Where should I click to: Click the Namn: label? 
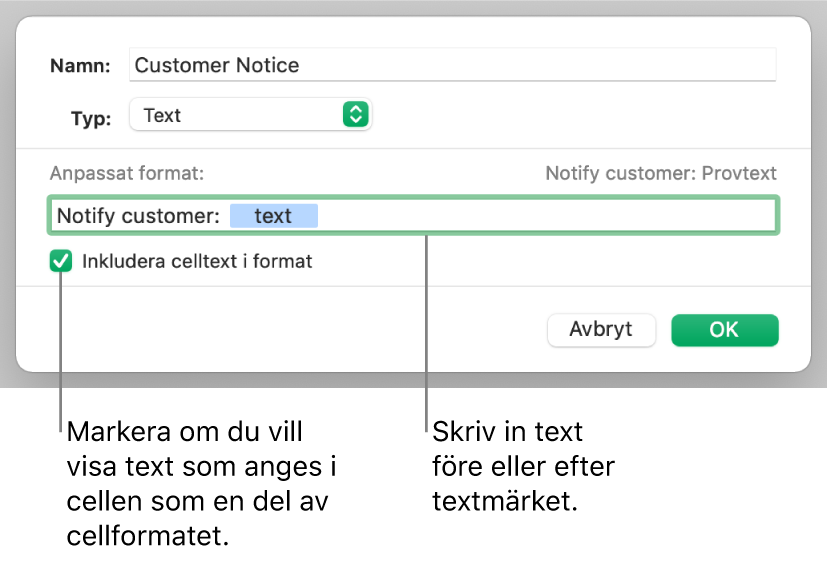pos(82,67)
